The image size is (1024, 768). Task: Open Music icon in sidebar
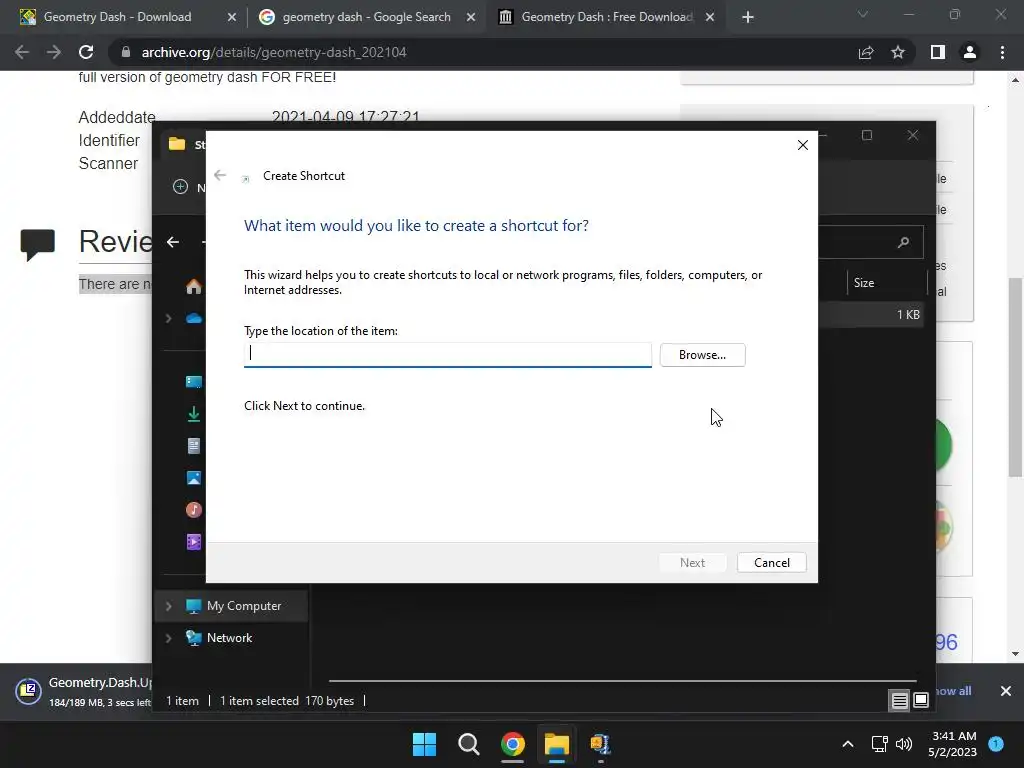point(194,510)
